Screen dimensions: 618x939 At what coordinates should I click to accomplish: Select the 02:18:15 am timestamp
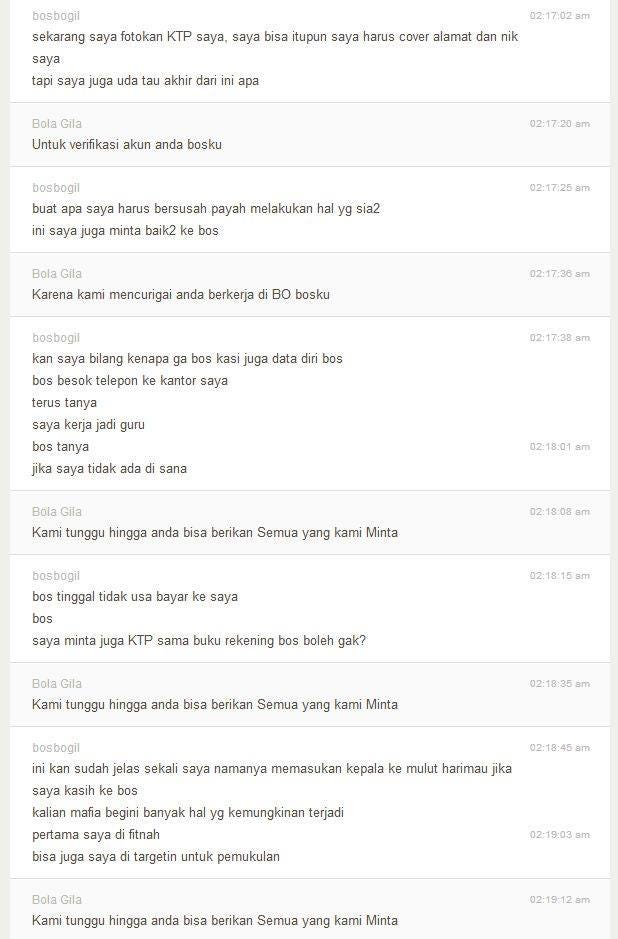559,576
